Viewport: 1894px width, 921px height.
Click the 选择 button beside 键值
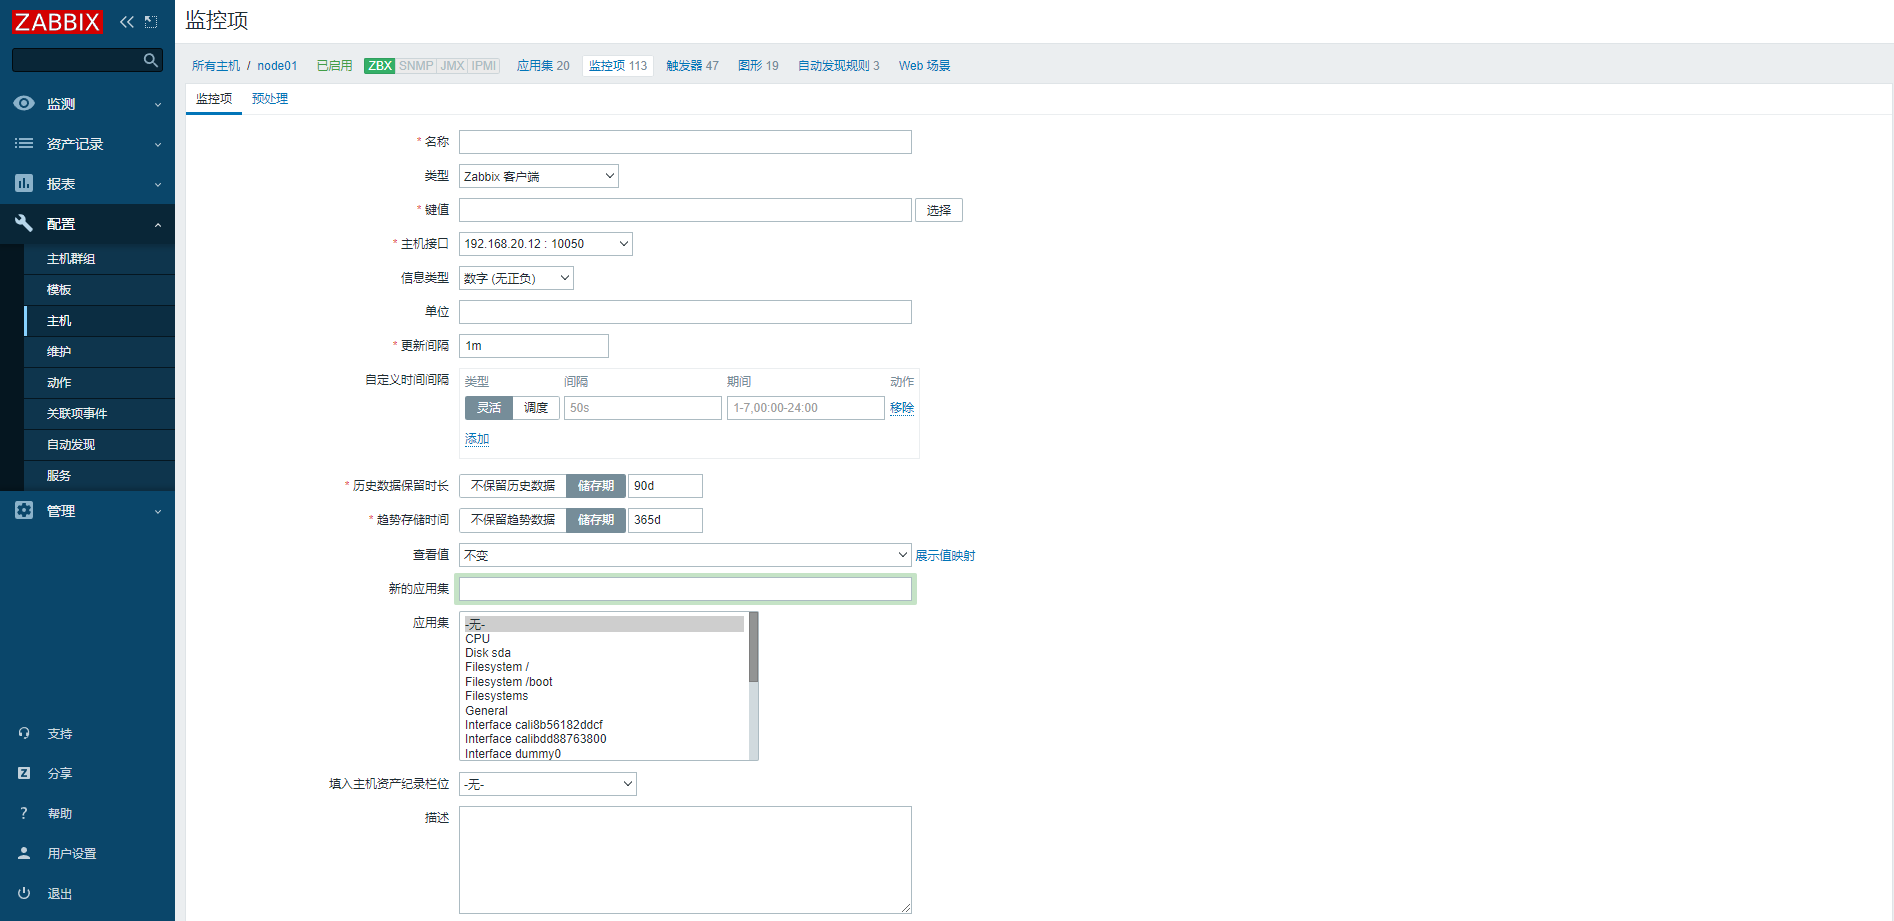(938, 211)
